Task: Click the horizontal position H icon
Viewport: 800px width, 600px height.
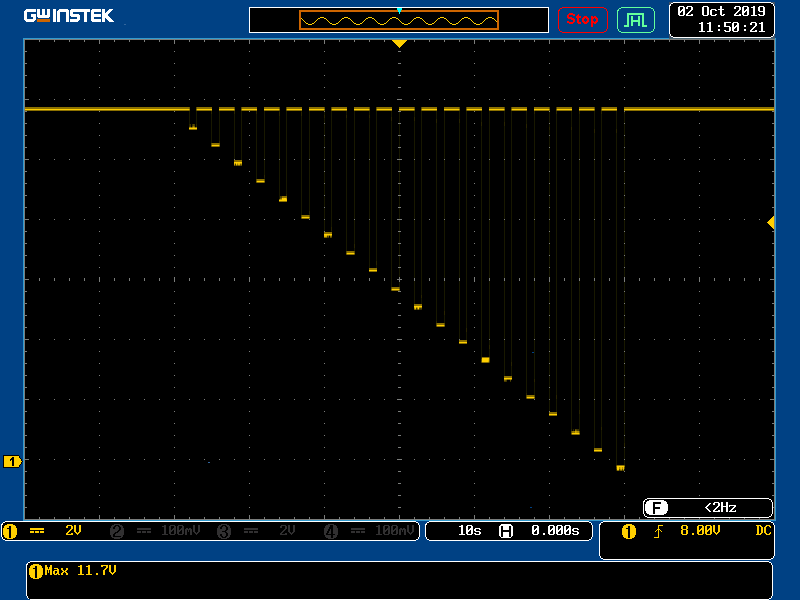Action: tap(506, 531)
